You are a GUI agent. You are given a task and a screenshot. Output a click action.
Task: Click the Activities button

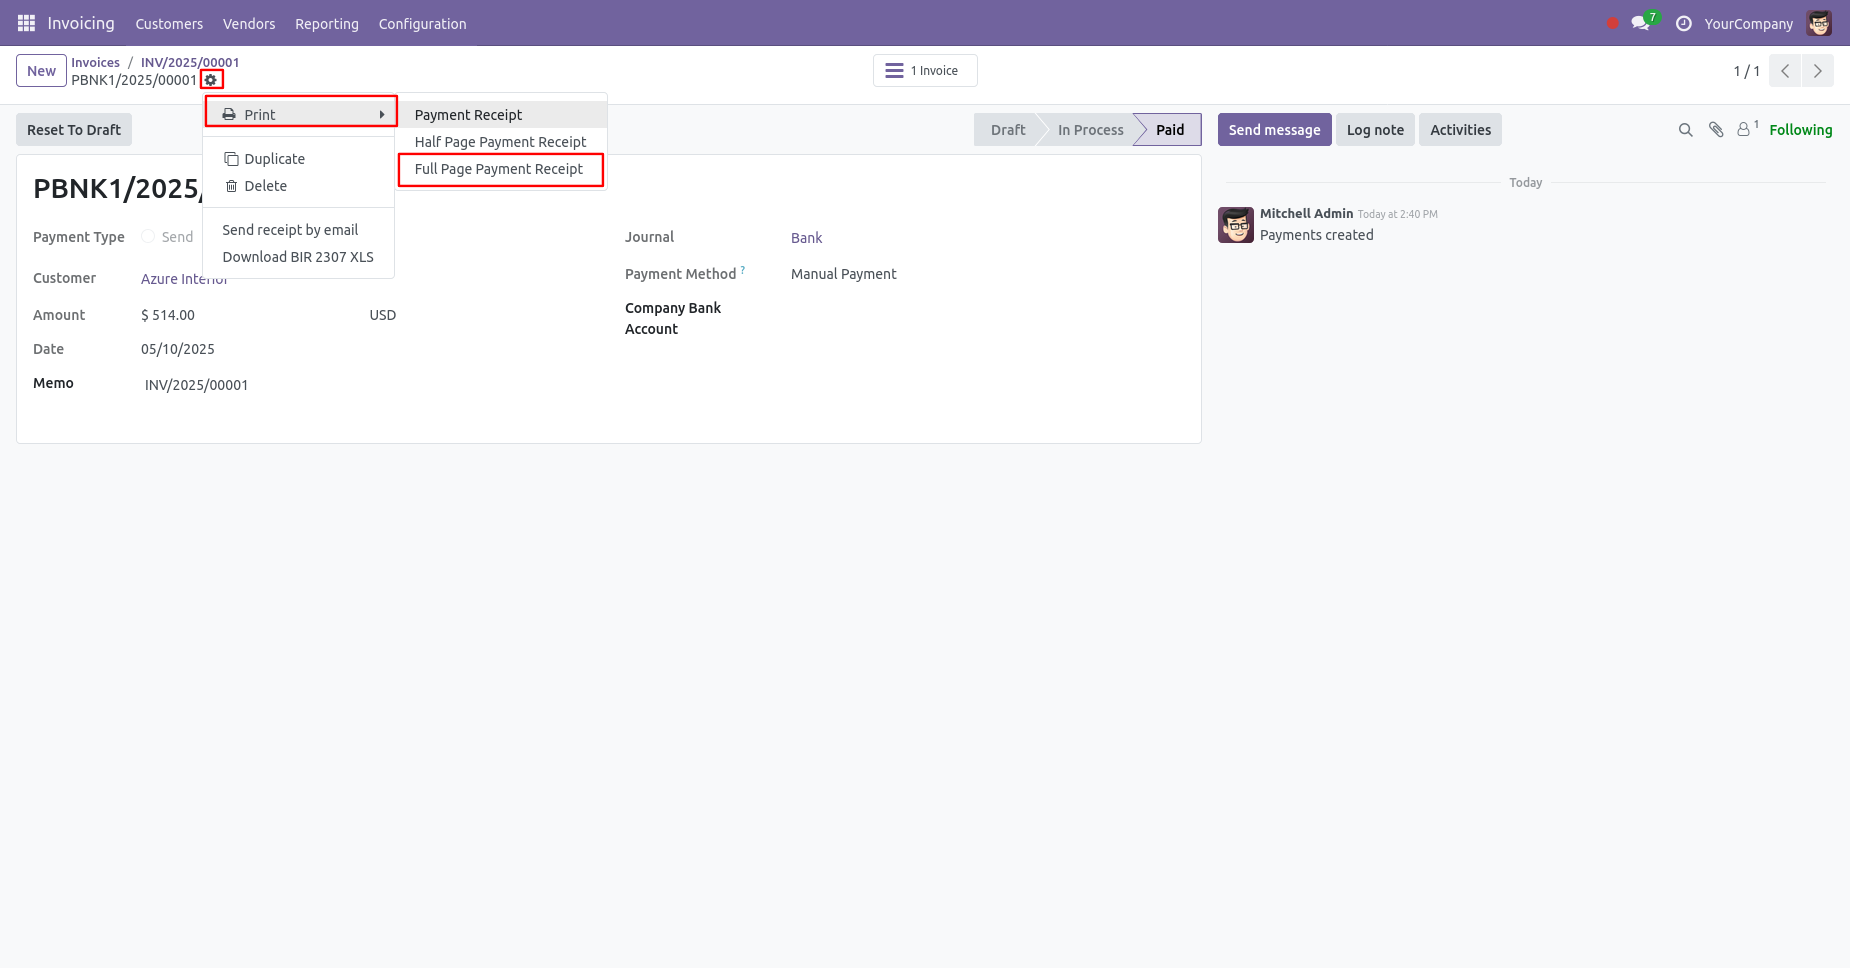click(x=1460, y=130)
